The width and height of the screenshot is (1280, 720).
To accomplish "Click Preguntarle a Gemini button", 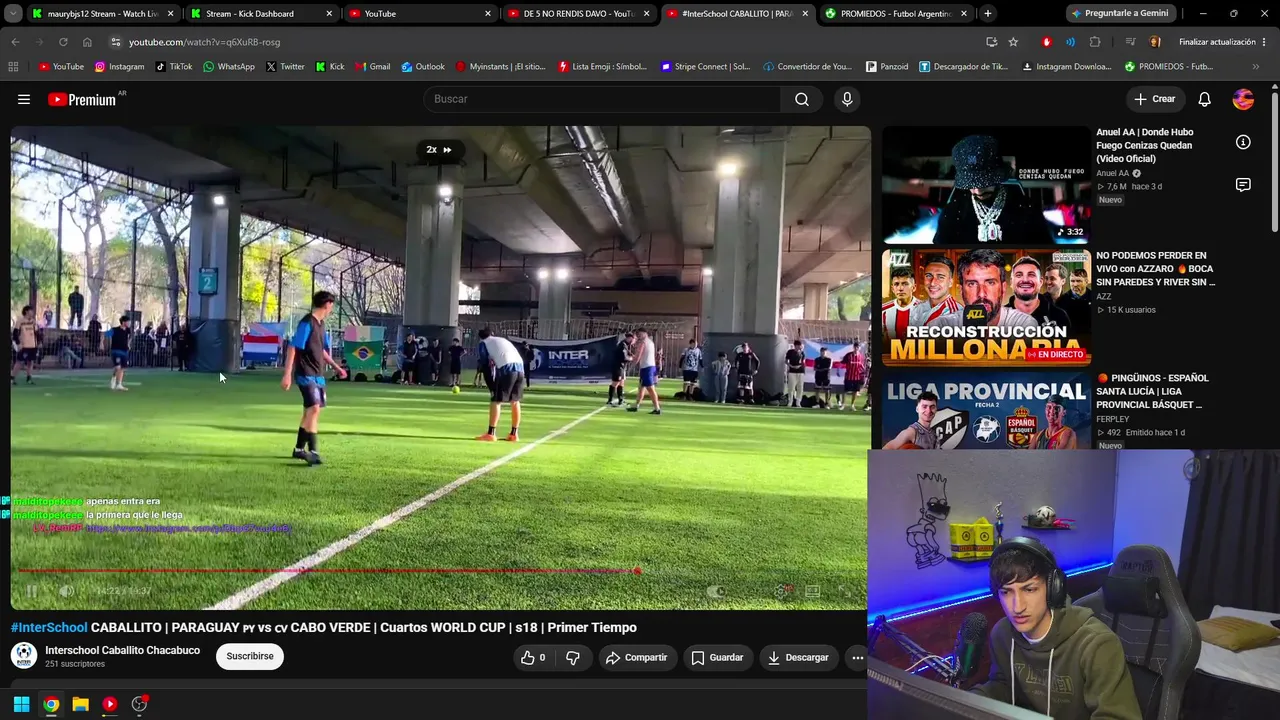I will (x=1119, y=14).
